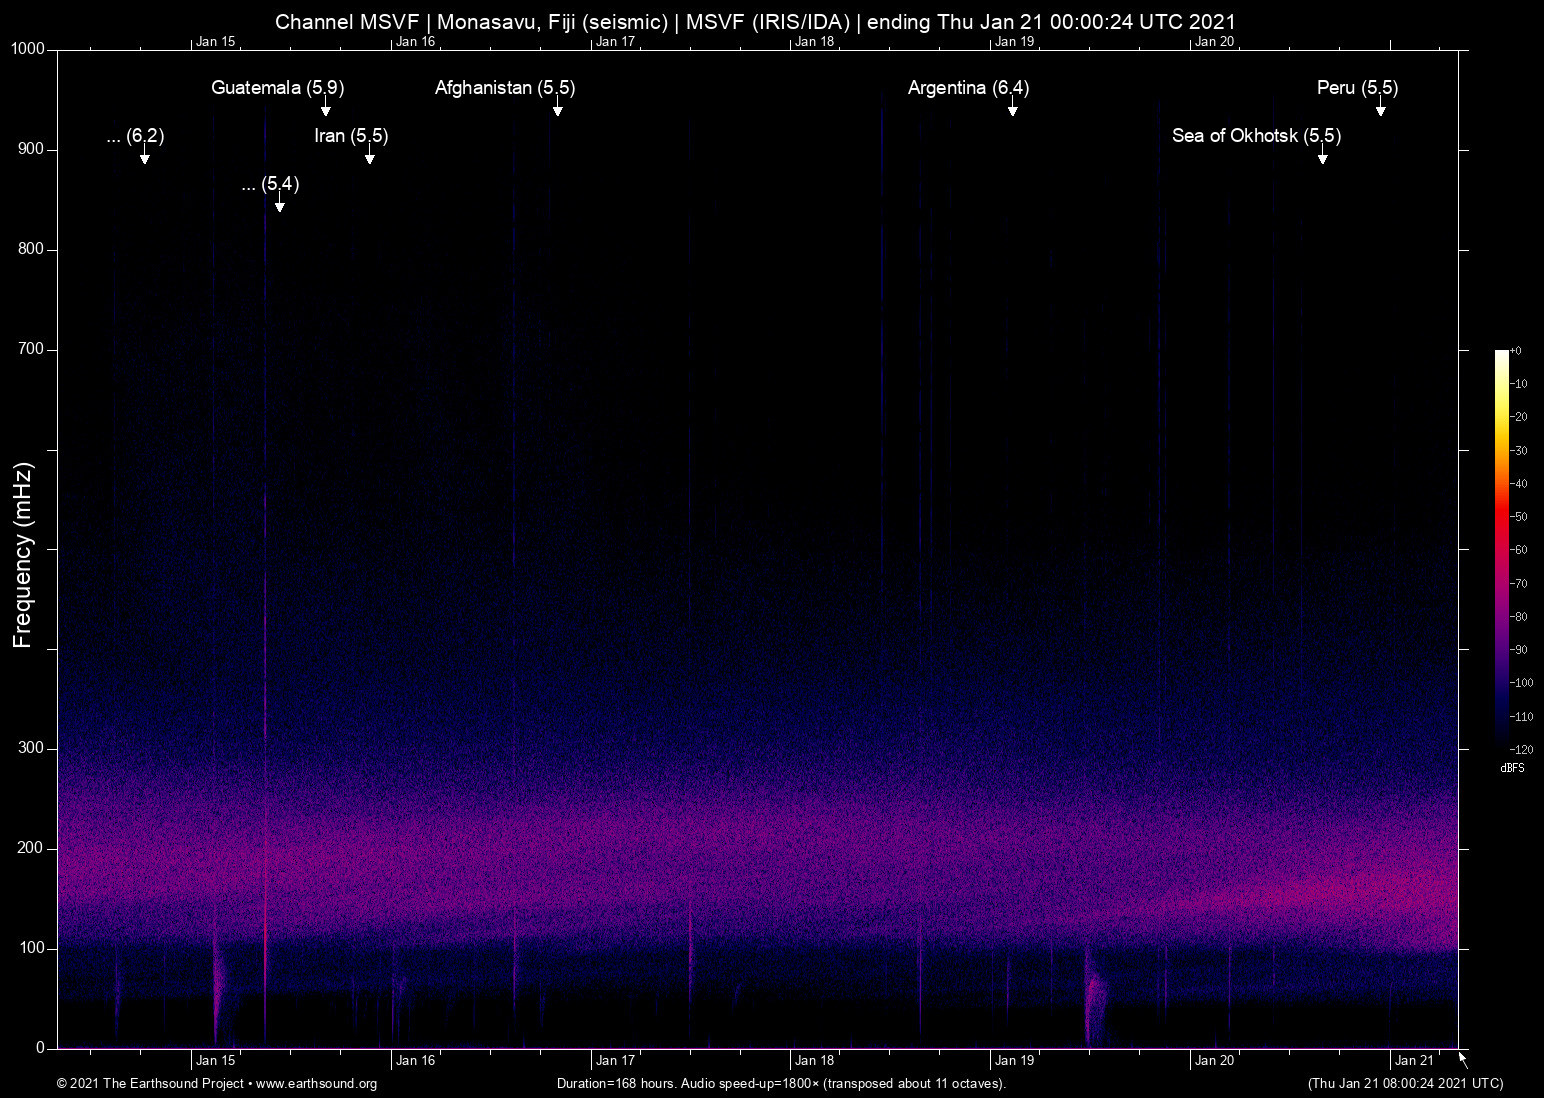Image resolution: width=1544 pixels, height=1098 pixels.
Task: Click the Channel MSVF spectrogram title
Action: [x=755, y=22]
